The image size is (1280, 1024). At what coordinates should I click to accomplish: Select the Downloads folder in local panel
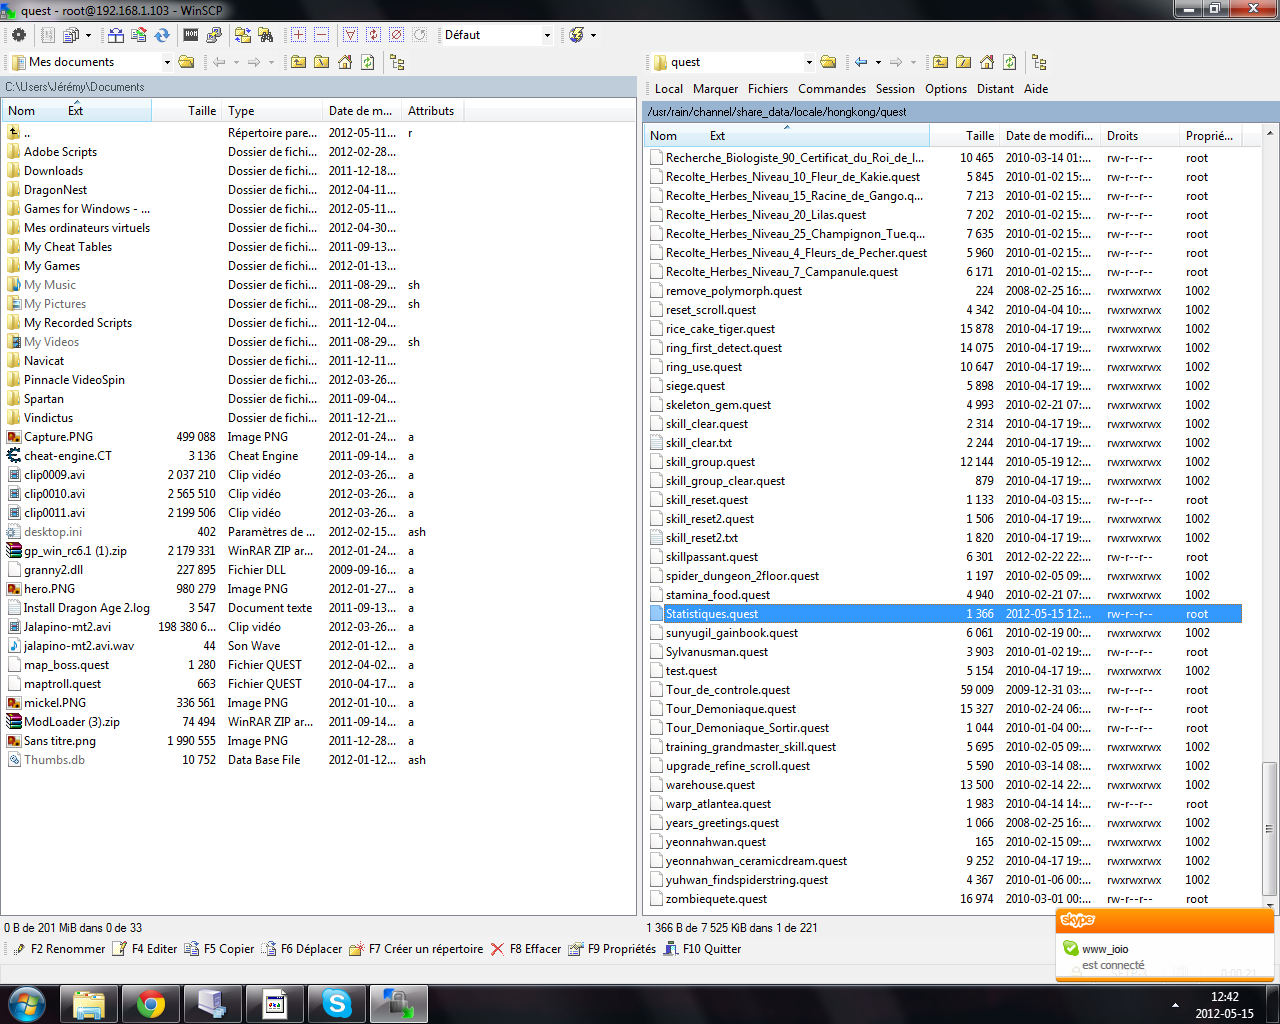coord(53,171)
